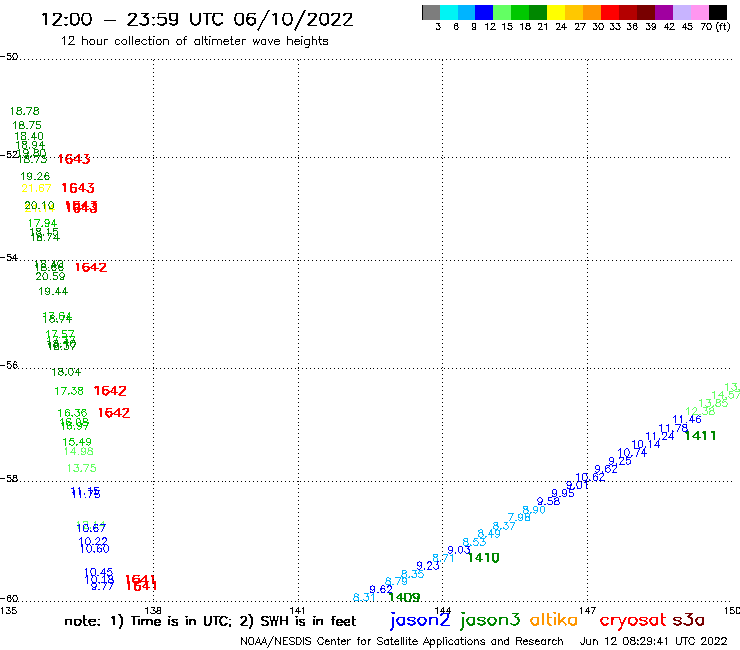Click the longitude axis label 147
Screen dimensions: 740x650
[x=588, y=610]
